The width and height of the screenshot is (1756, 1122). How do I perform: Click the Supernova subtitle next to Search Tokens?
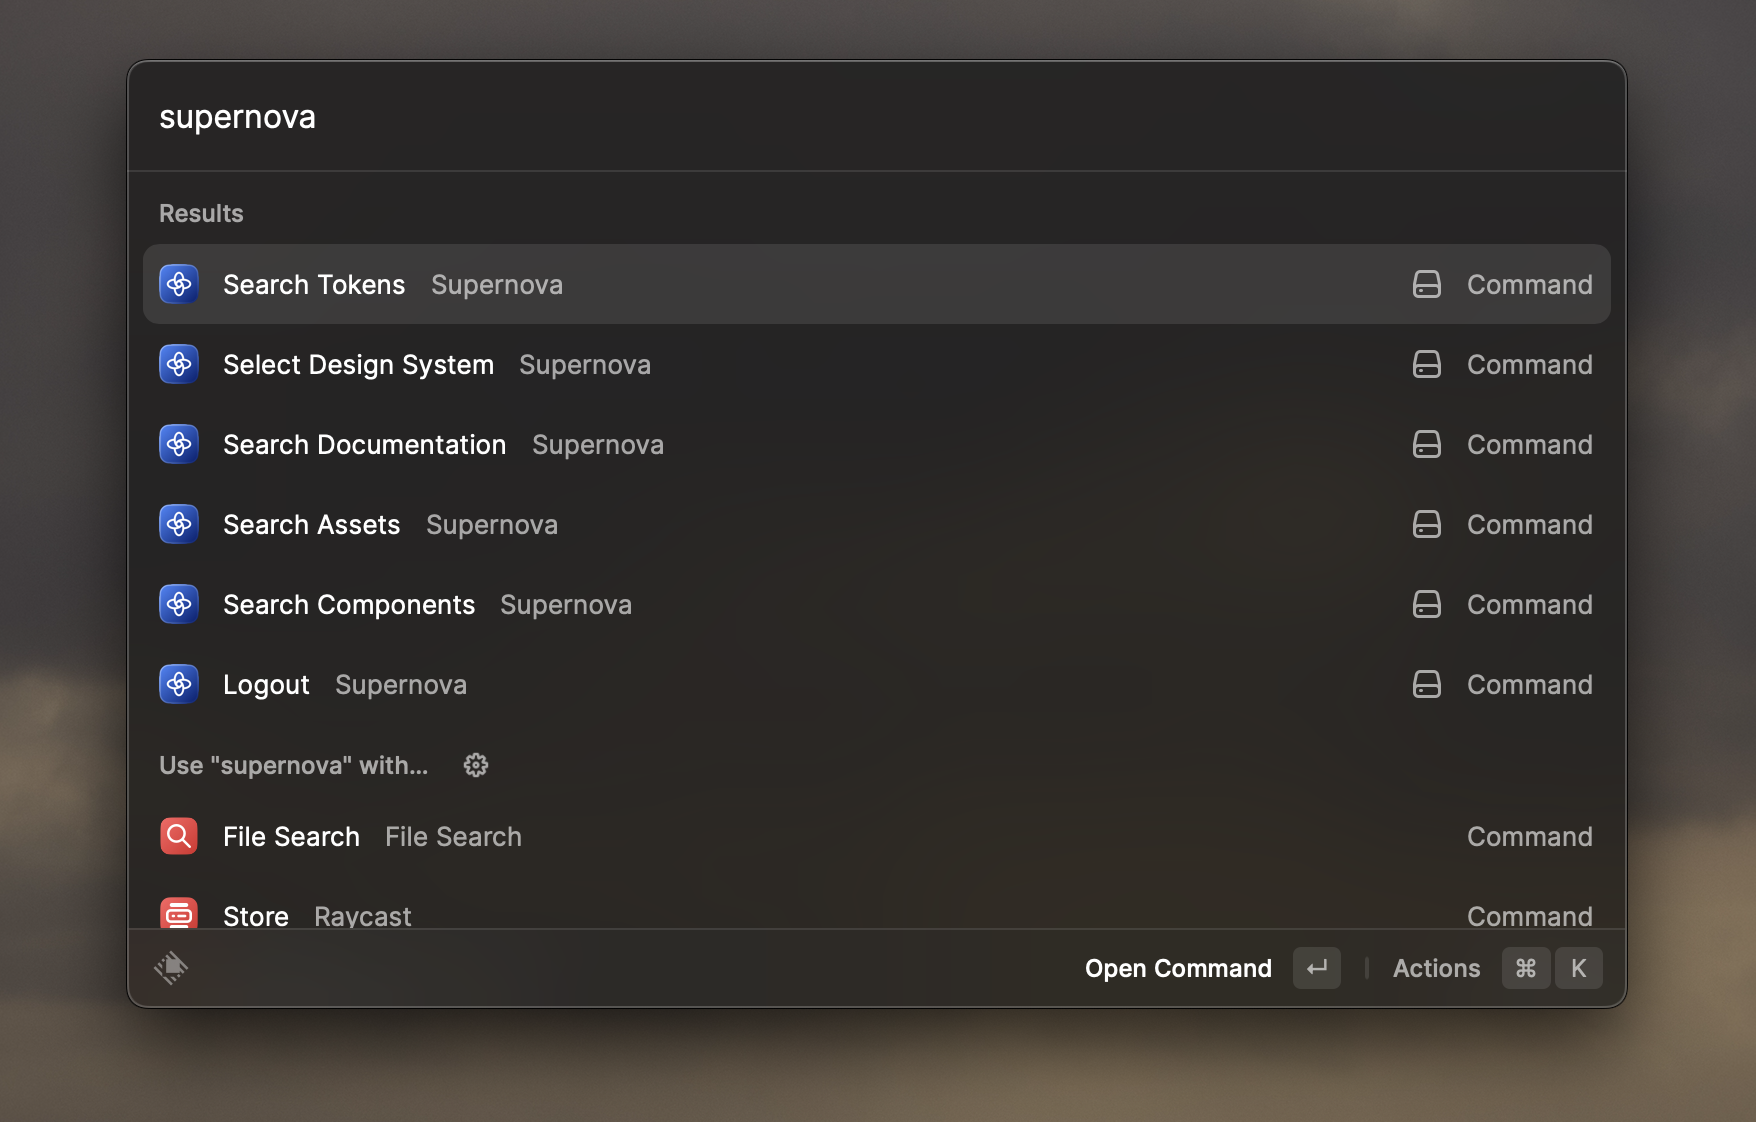pyautogui.click(x=497, y=285)
